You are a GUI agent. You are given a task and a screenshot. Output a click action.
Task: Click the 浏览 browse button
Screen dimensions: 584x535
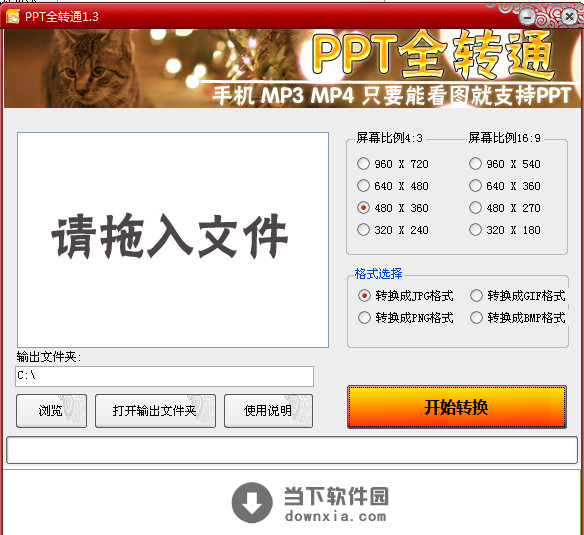click(51, 411)
